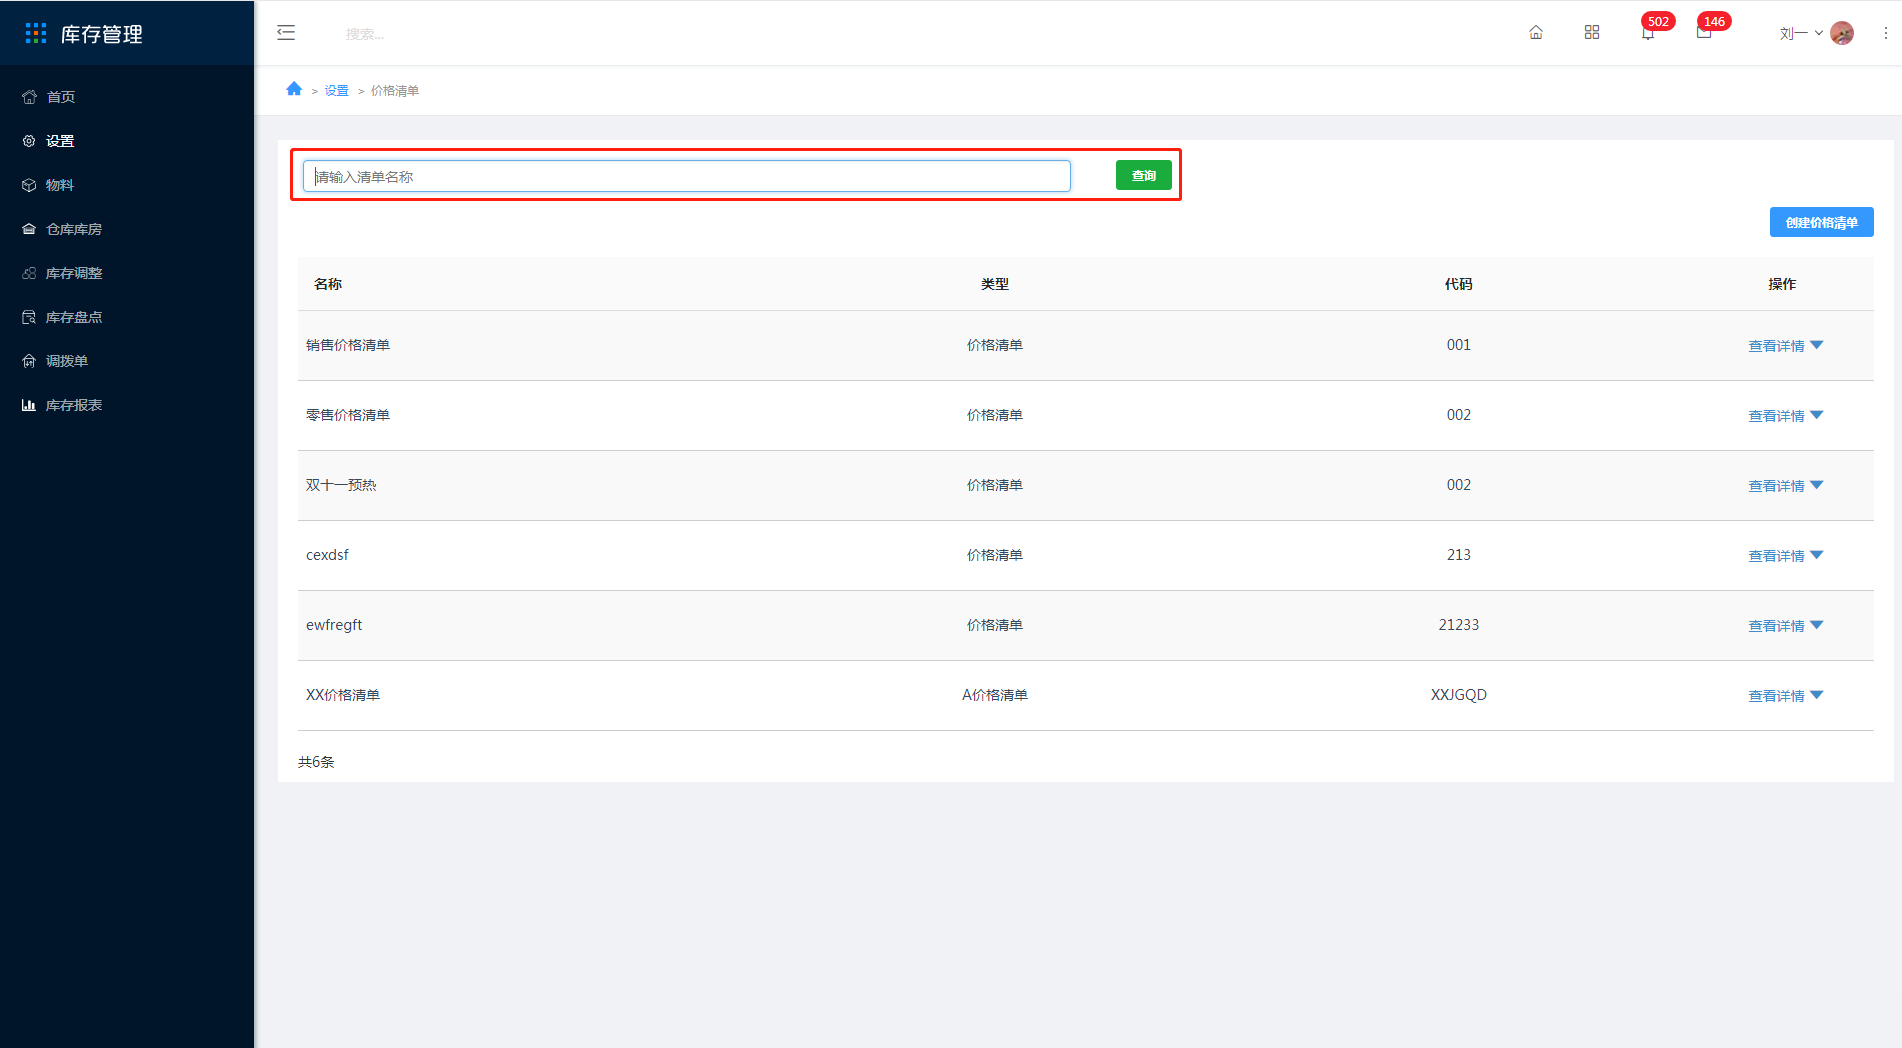This screenshot has width=1902, height=1048.
Task: Click the green 查询 button
Action: [x=1143, y=176]
